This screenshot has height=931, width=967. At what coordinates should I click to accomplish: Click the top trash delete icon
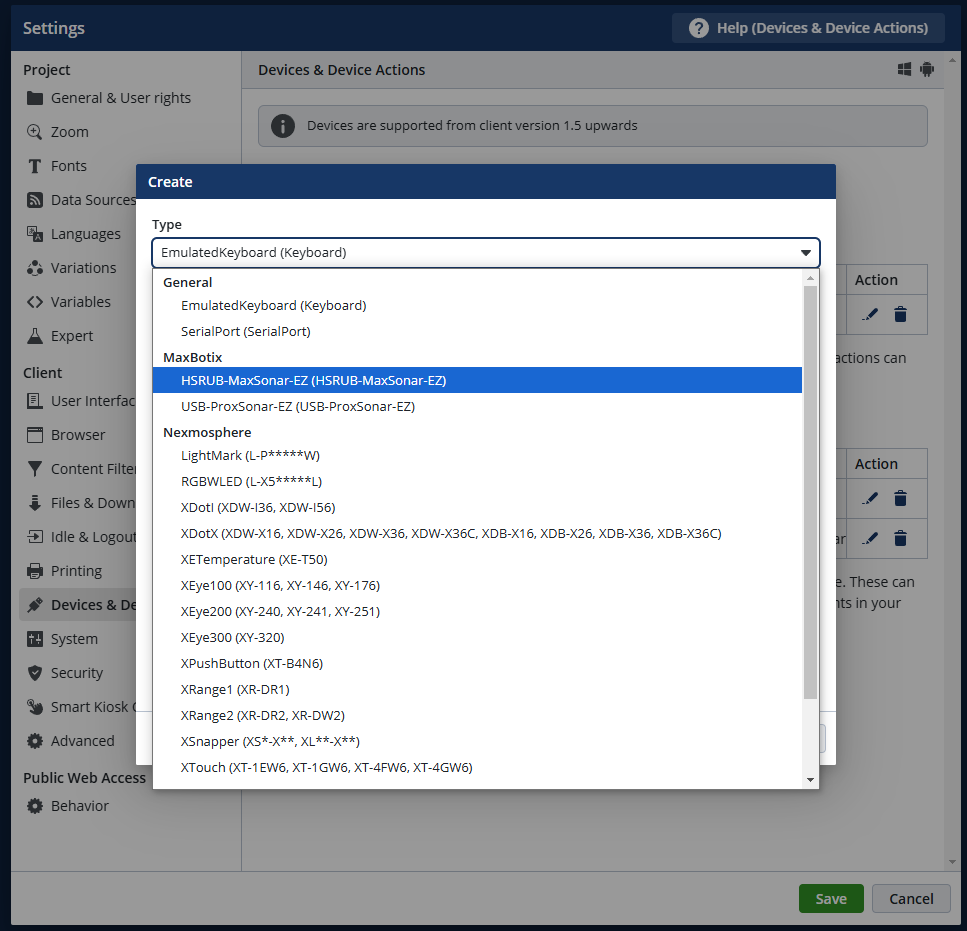pyautogui.click(x=900, y=314)
